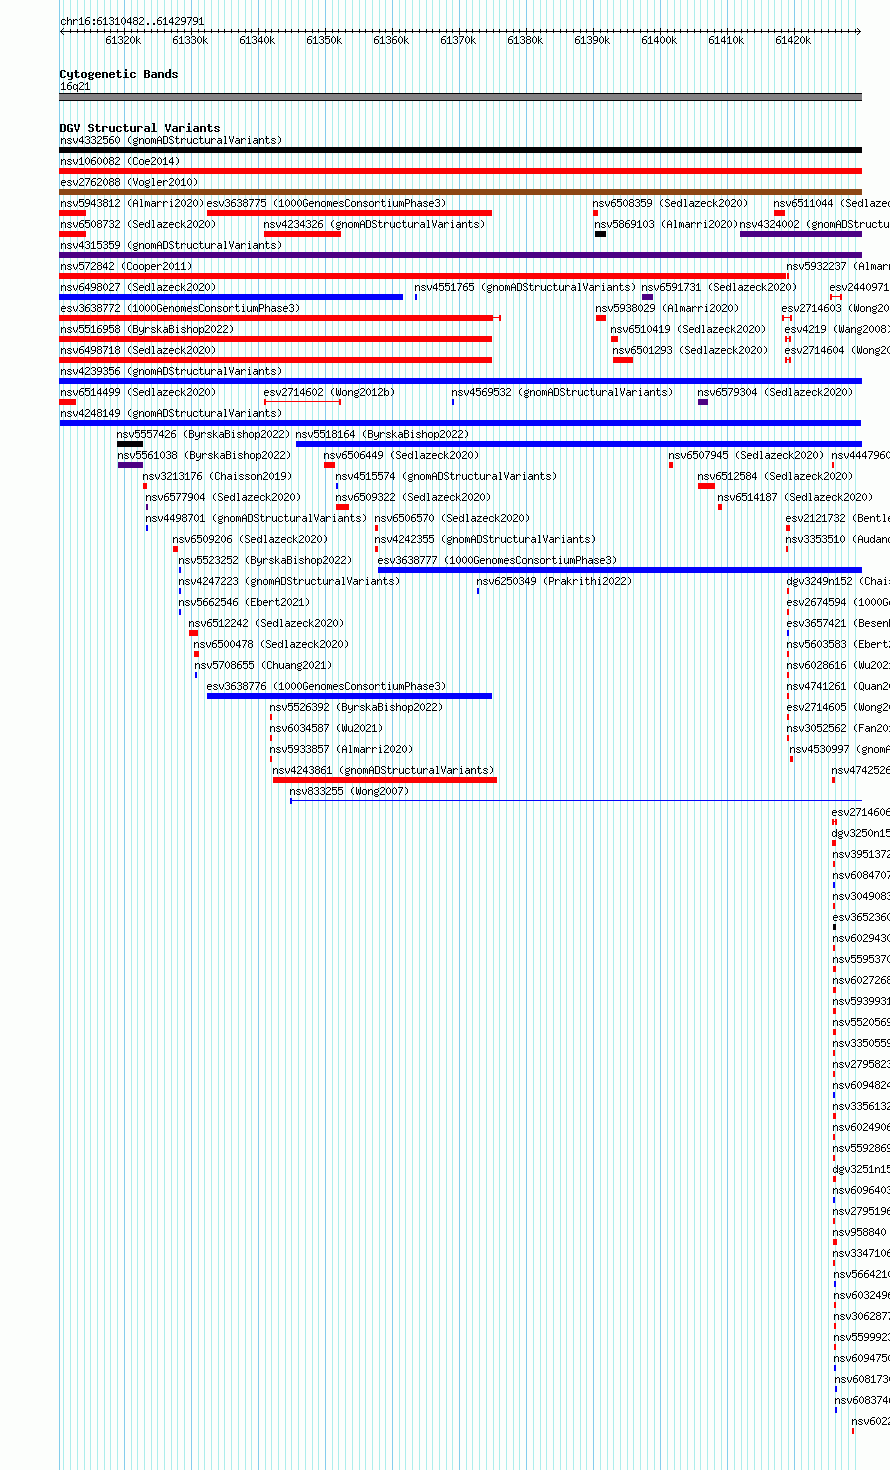Click the nsv6501293 red variant bar
Viewport: 890px width, 1470px height.
pyautogui.click(x=623, y=360)
